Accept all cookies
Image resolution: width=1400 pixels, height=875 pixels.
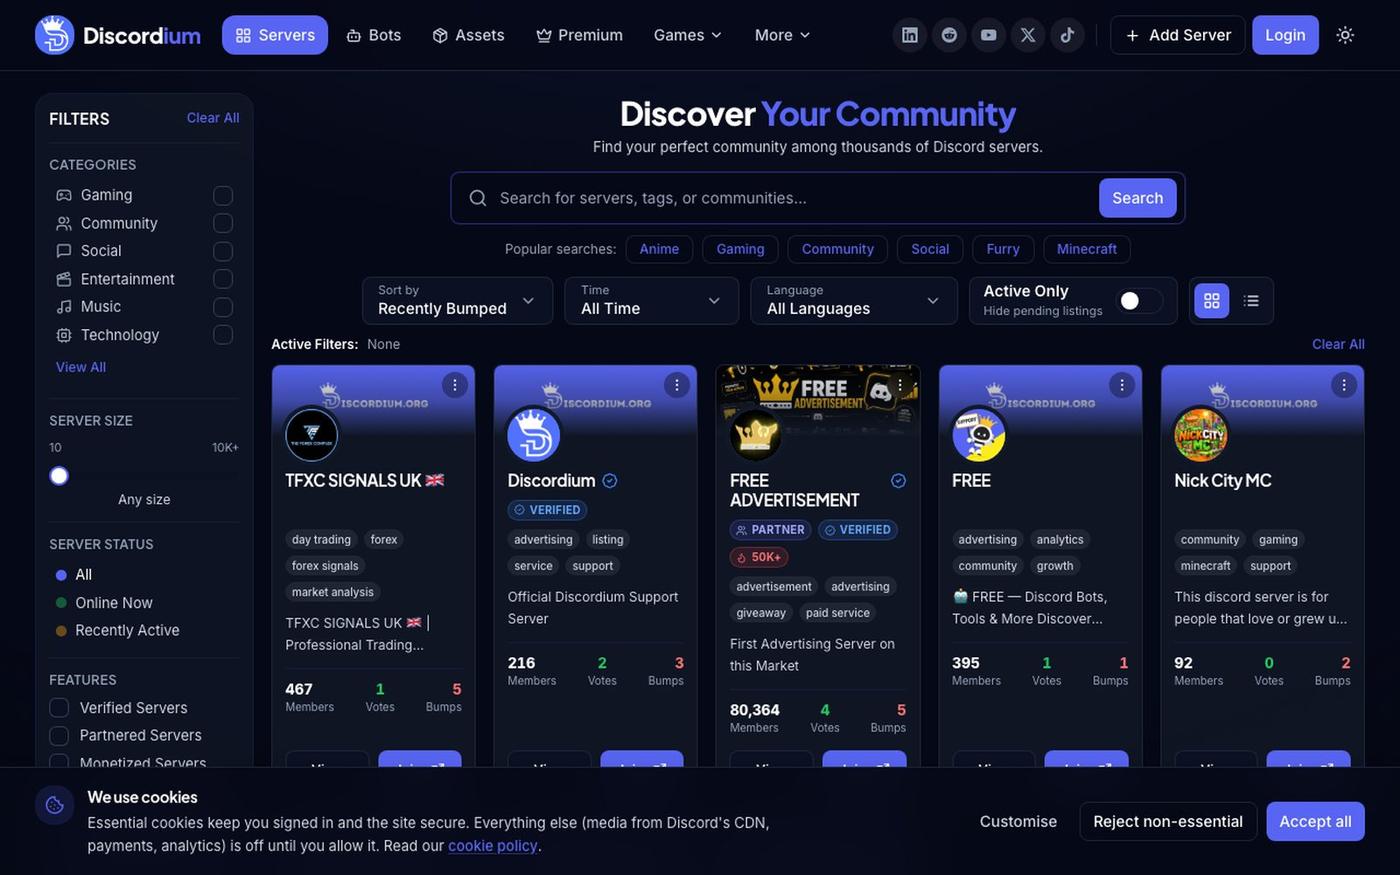(x=1315, y=821)
